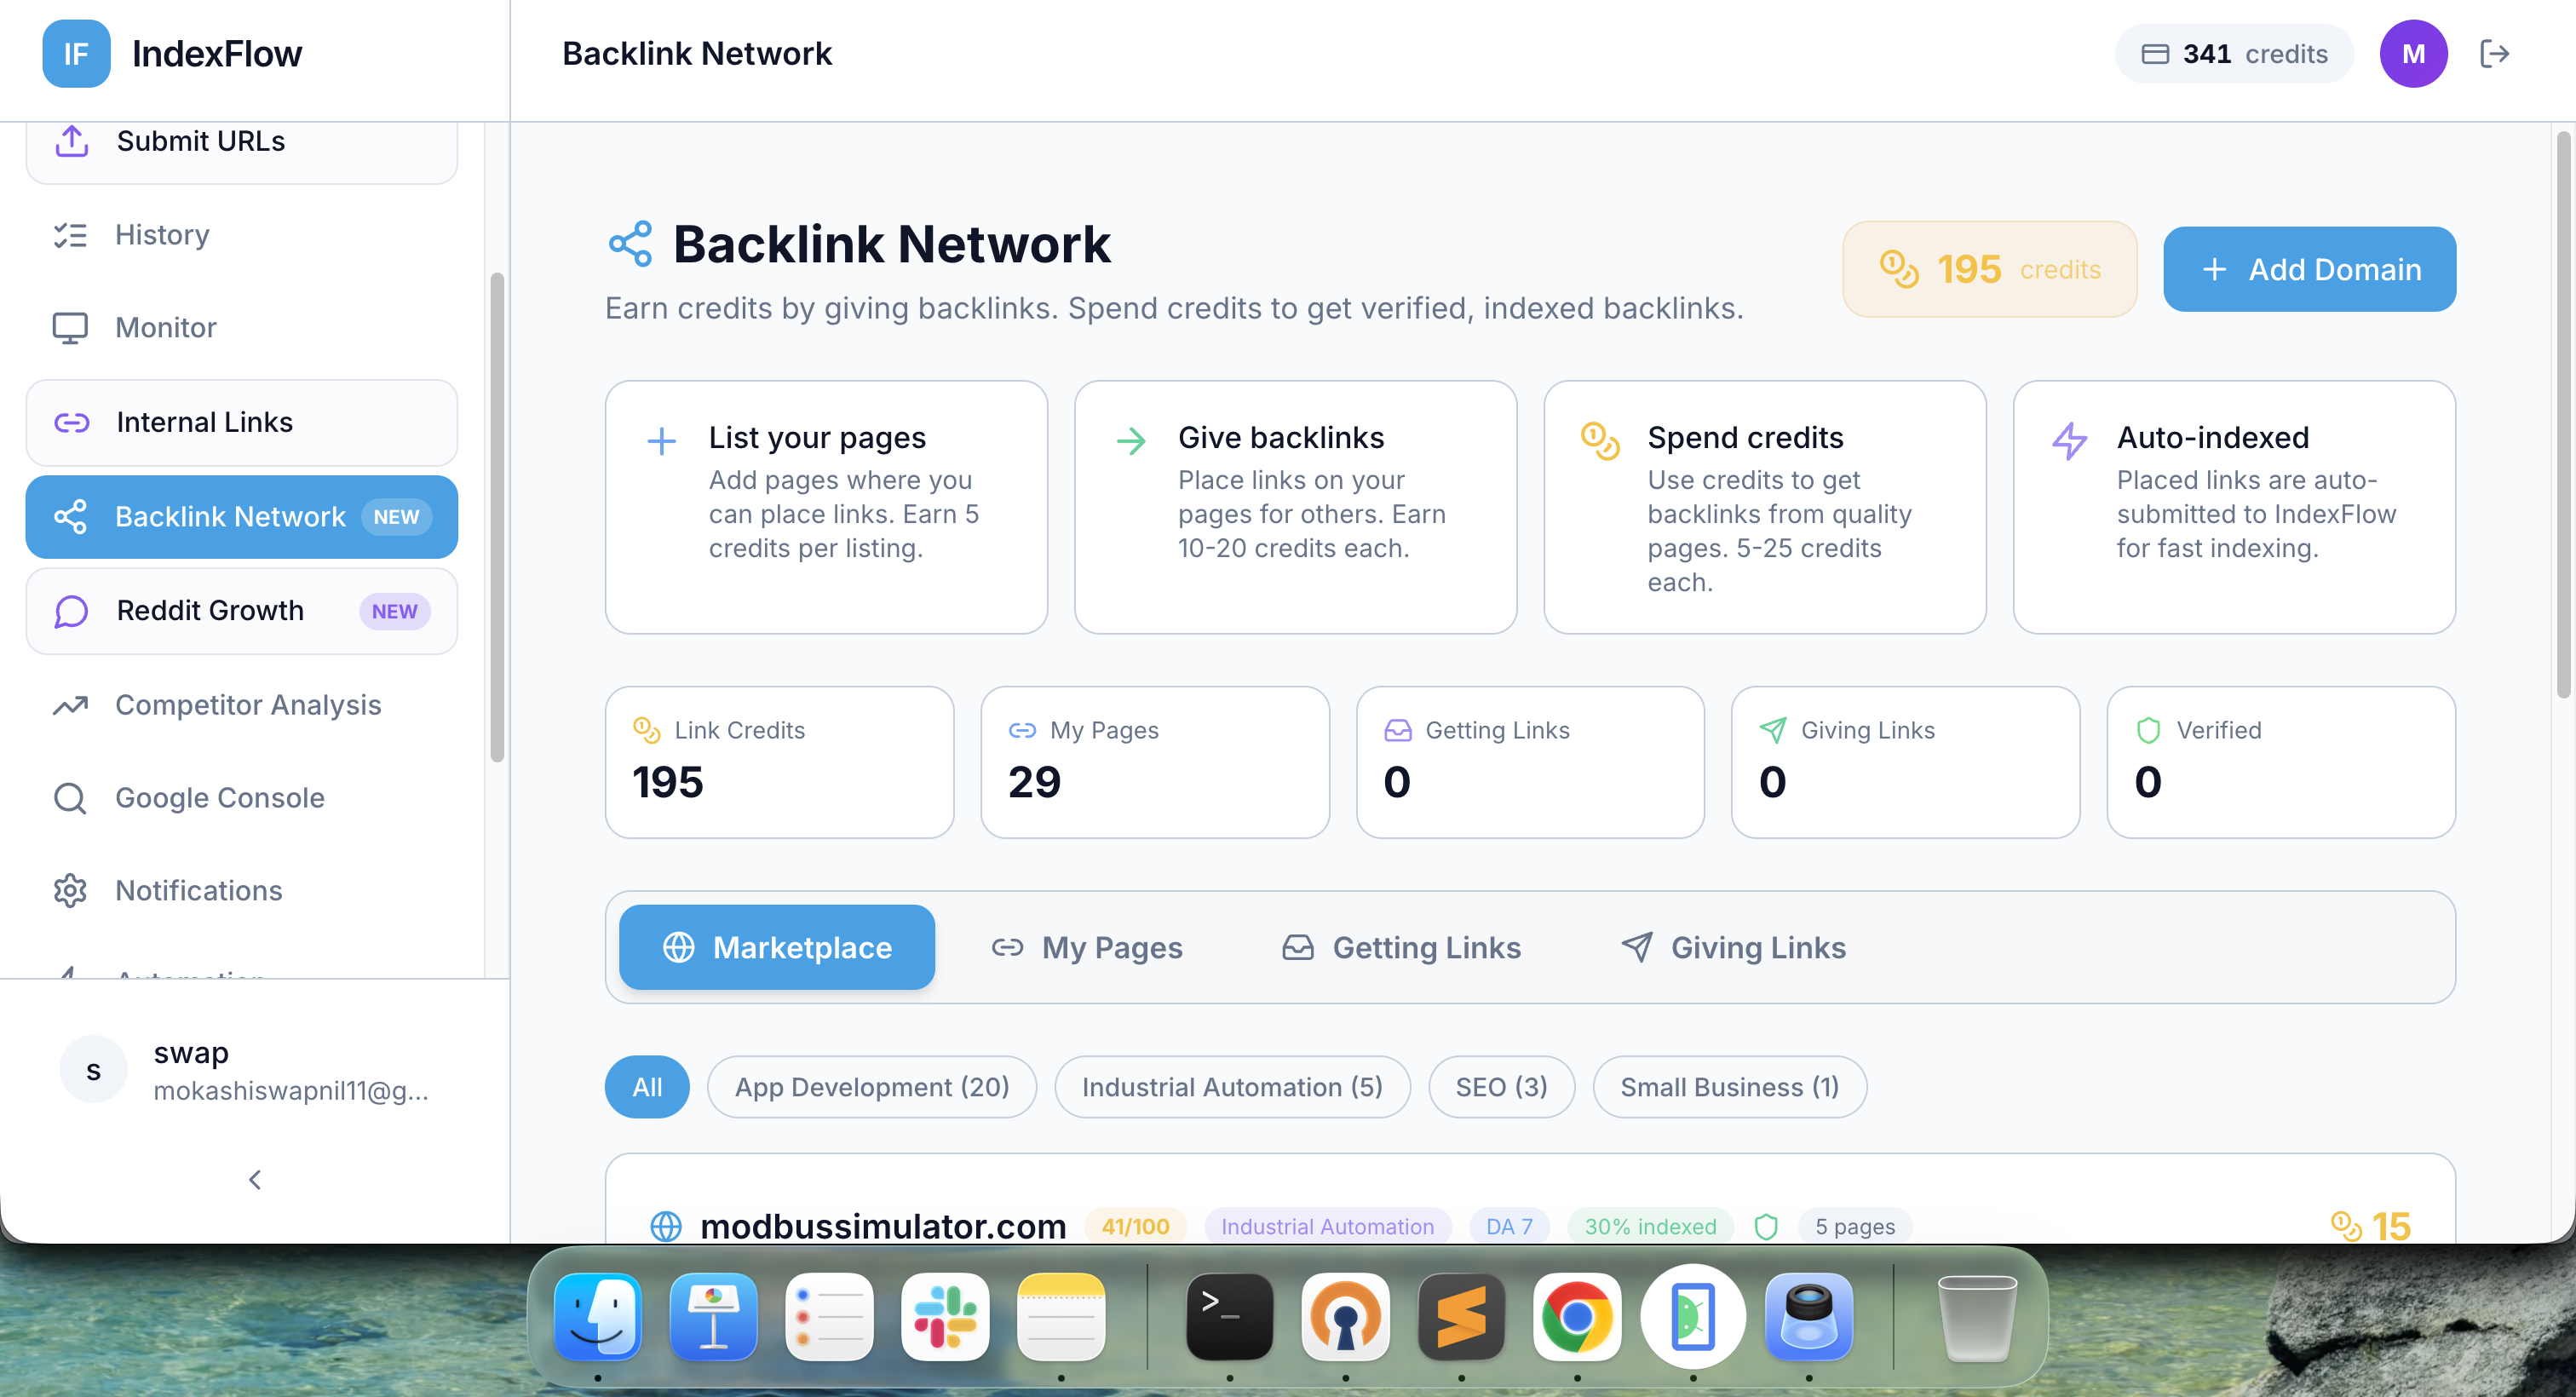
Task: Select the All category filter
Action: pos(647,1087)
